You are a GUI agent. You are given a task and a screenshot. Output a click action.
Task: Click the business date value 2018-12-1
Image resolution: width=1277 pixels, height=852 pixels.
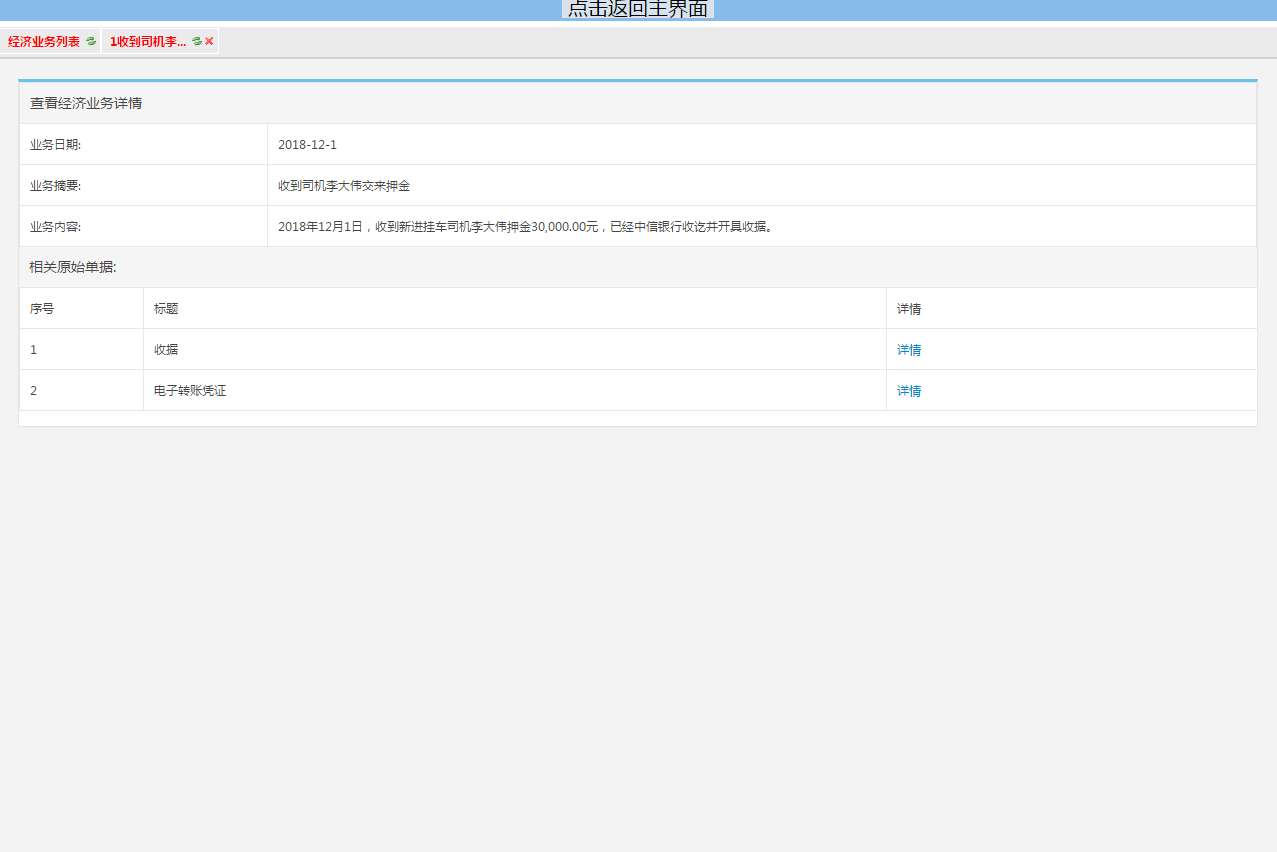pyautogui.click(x=307, y=145)
